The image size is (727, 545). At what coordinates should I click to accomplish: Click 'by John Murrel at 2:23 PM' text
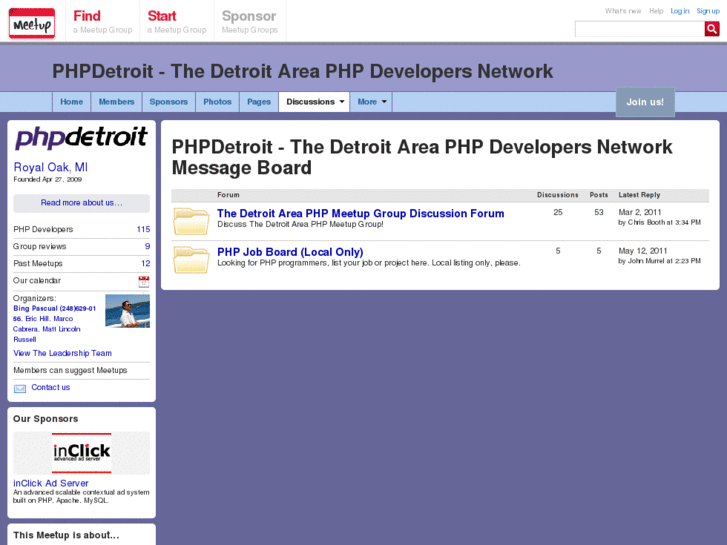point(659,261)
